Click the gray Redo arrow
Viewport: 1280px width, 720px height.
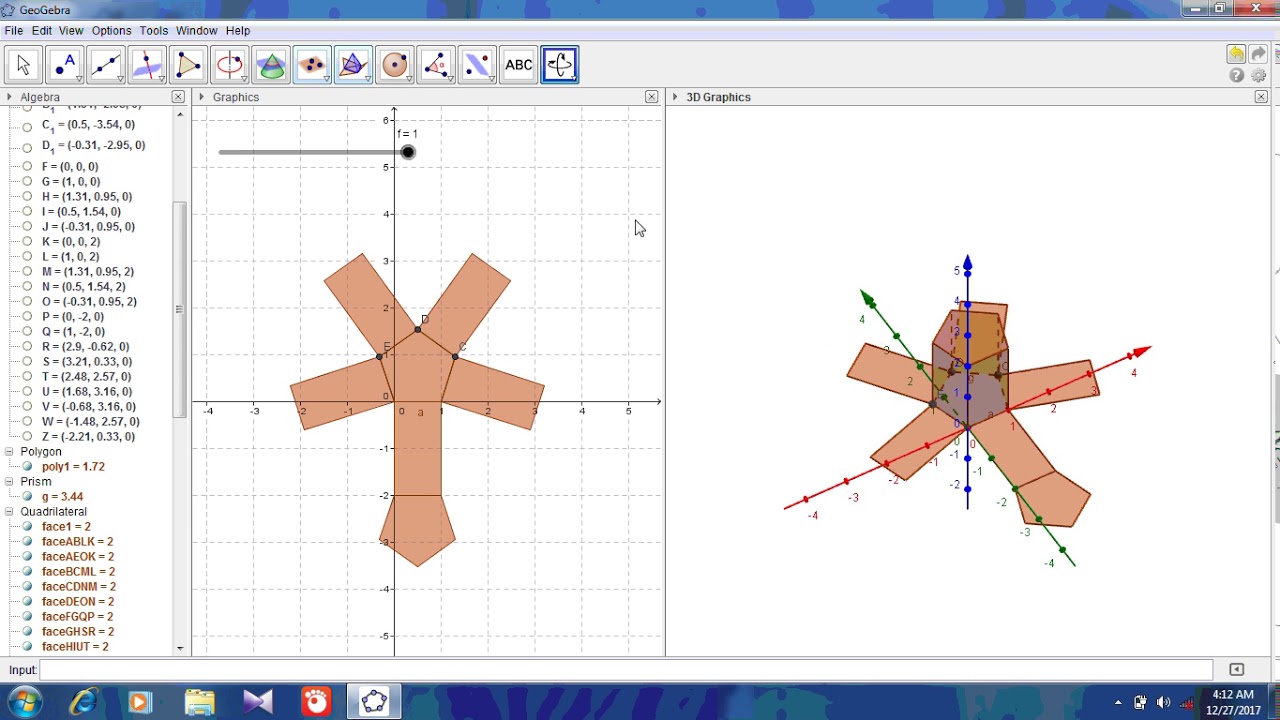pyautogui.click(x=1258, y=55)
